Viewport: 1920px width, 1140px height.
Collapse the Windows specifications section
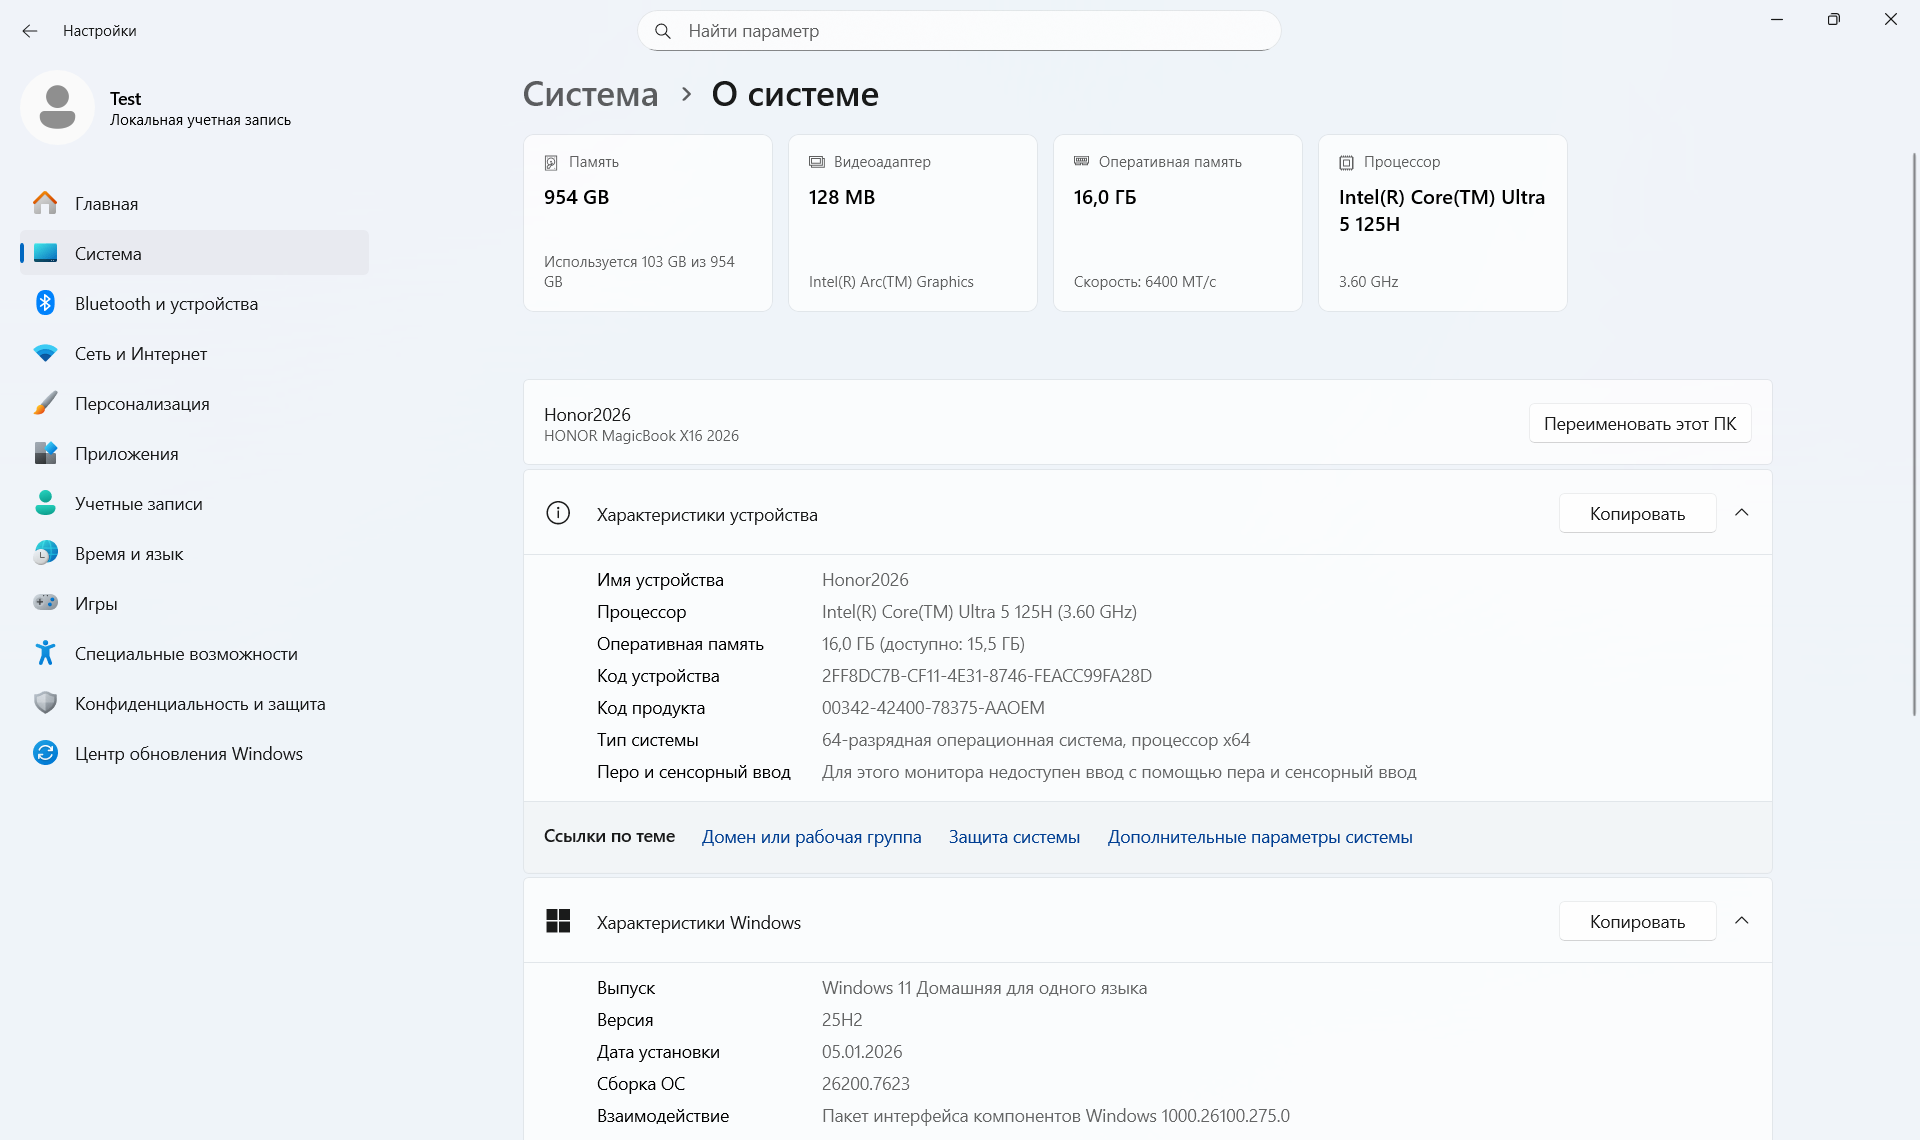point(1741,921)
